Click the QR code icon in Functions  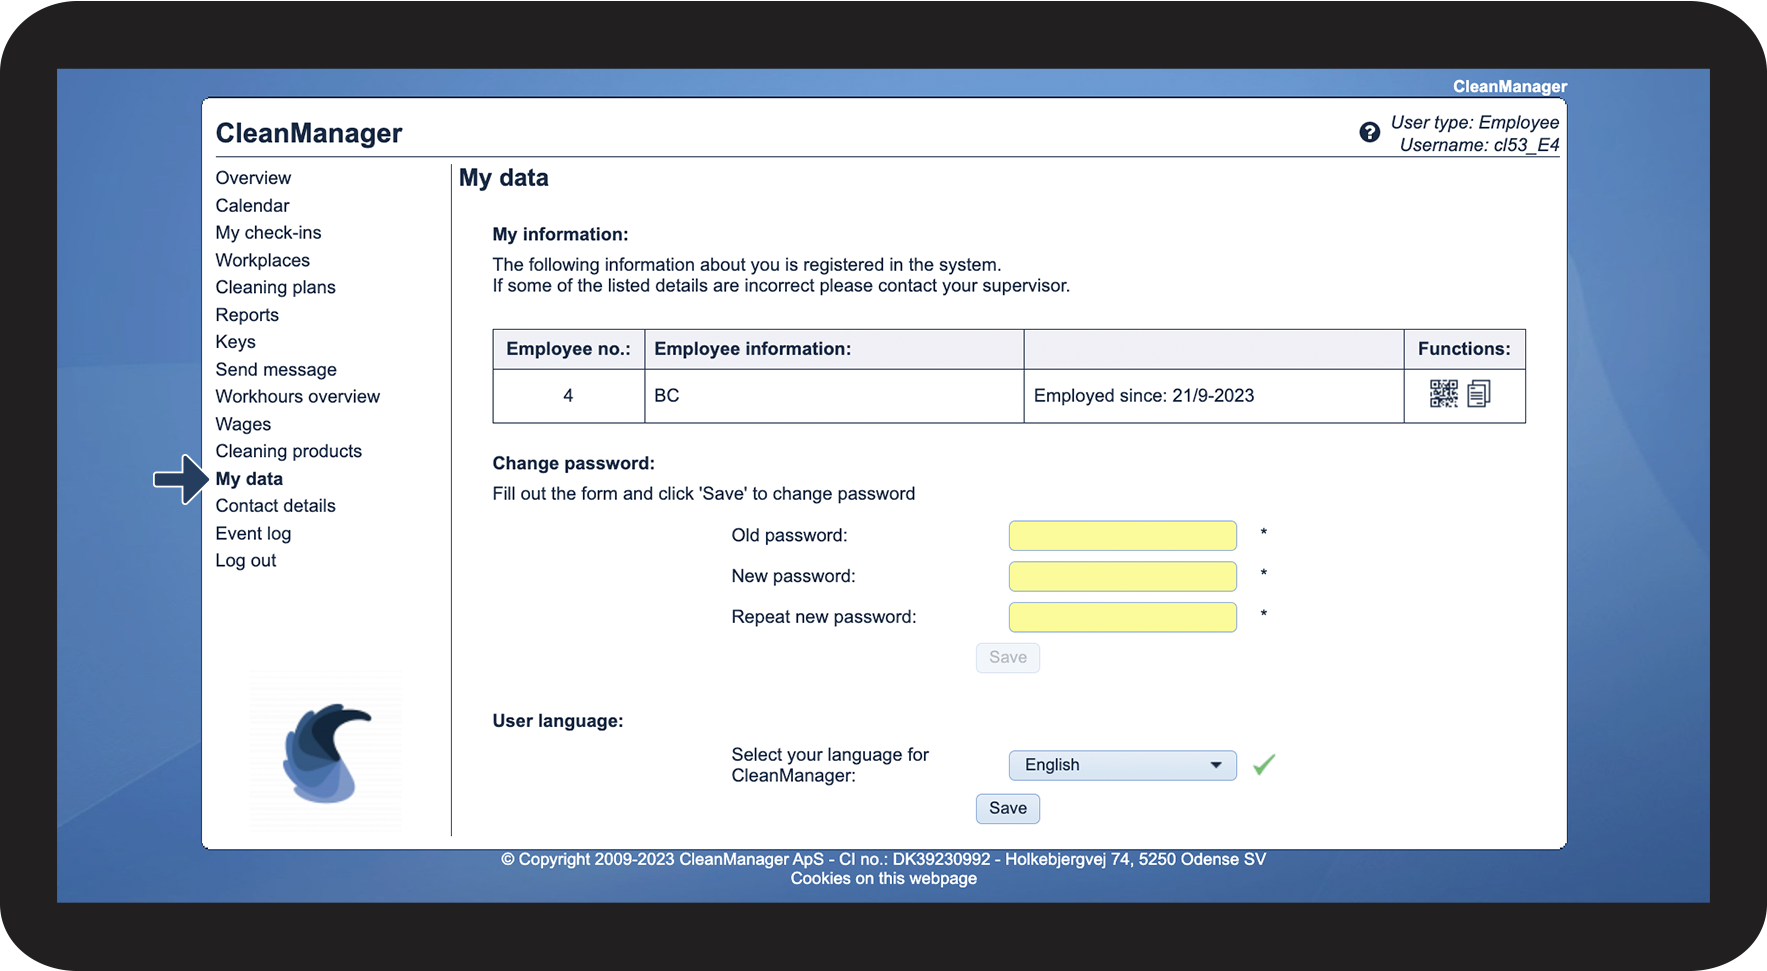point(1443,394)
